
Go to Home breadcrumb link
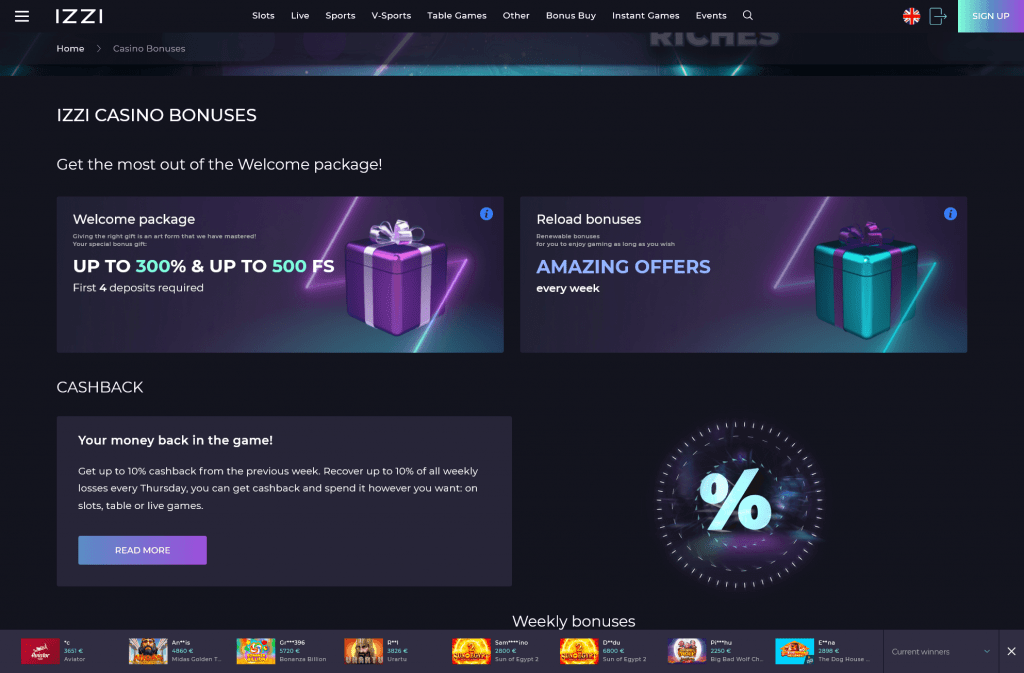[x=70, y=48]
